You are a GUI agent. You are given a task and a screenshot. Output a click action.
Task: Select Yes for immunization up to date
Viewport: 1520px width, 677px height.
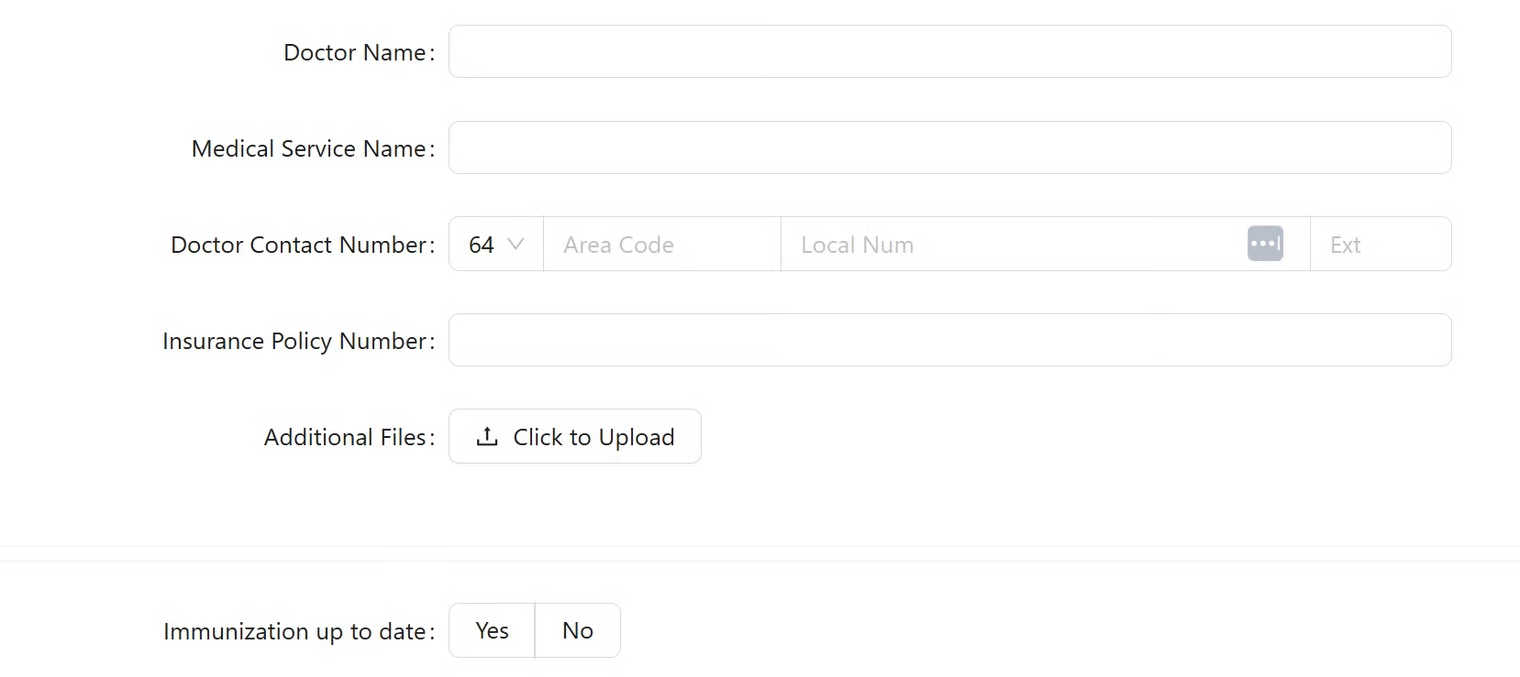(492, 631)
